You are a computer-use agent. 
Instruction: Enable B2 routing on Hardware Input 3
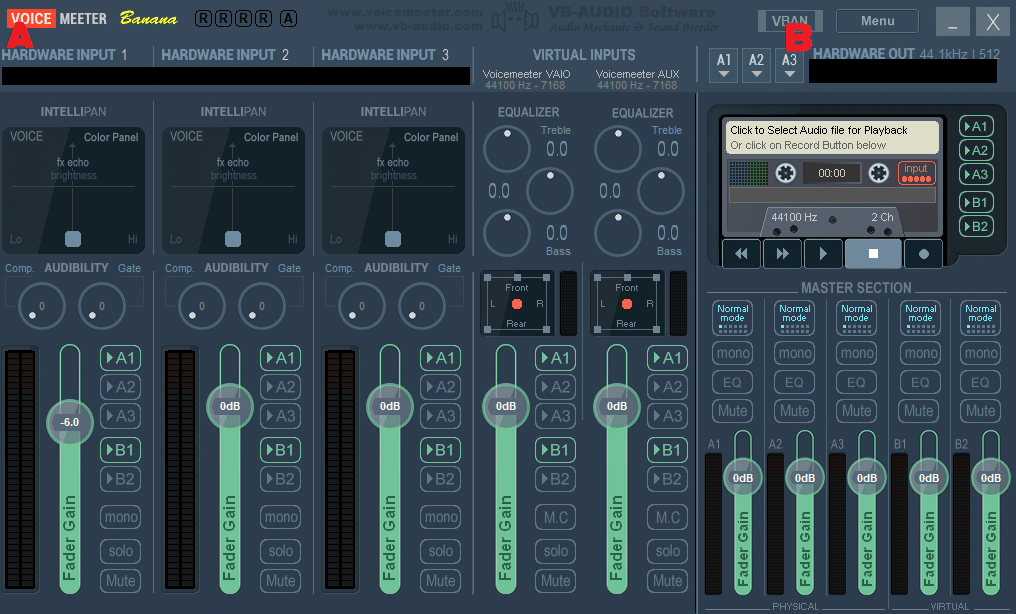click(440, 479)
